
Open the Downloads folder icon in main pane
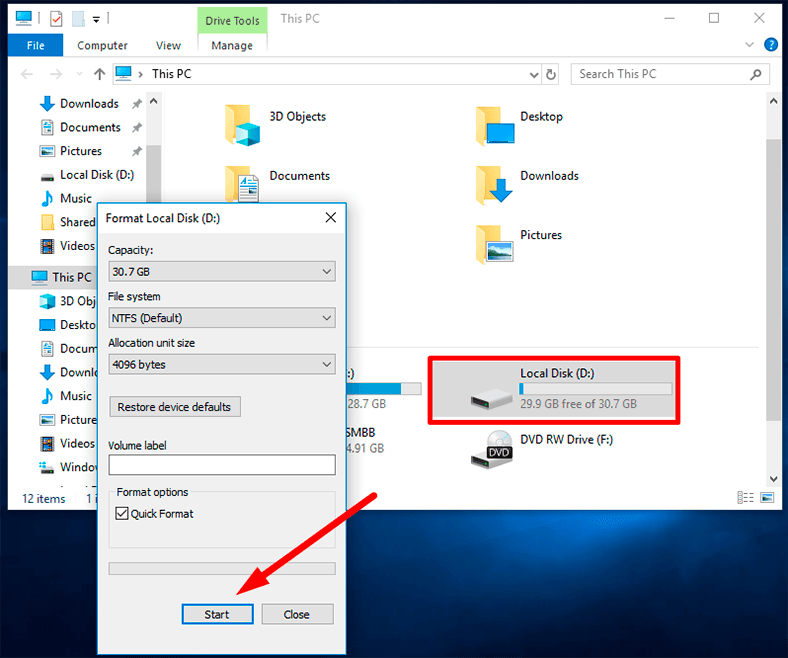click(x=494, y=185)
